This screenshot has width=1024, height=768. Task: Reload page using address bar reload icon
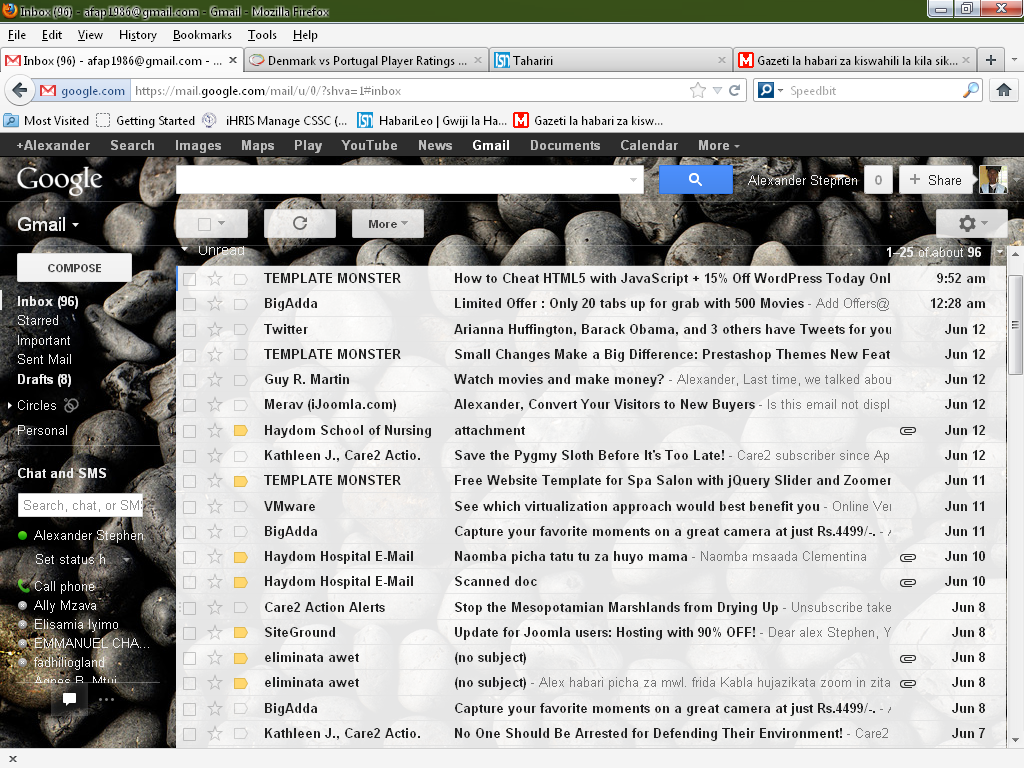point(734,90)
